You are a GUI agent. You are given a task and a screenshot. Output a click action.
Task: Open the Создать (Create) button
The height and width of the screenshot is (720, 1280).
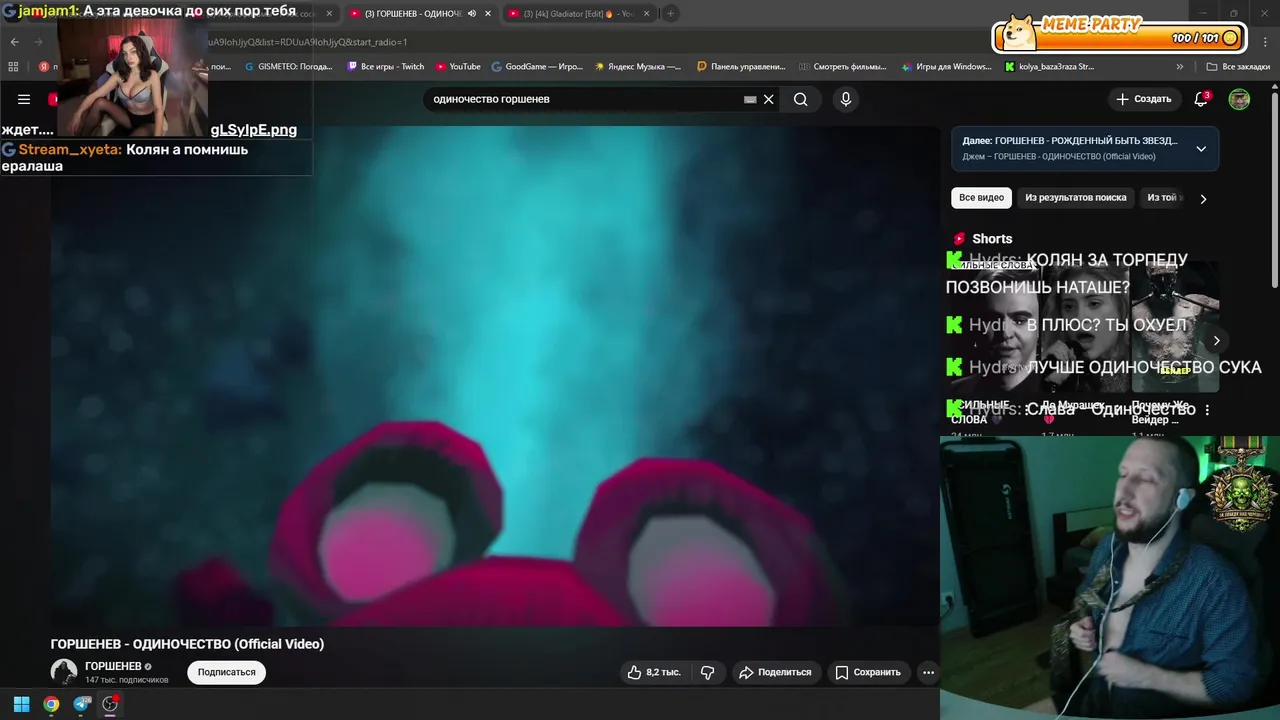click(1144, 99)
